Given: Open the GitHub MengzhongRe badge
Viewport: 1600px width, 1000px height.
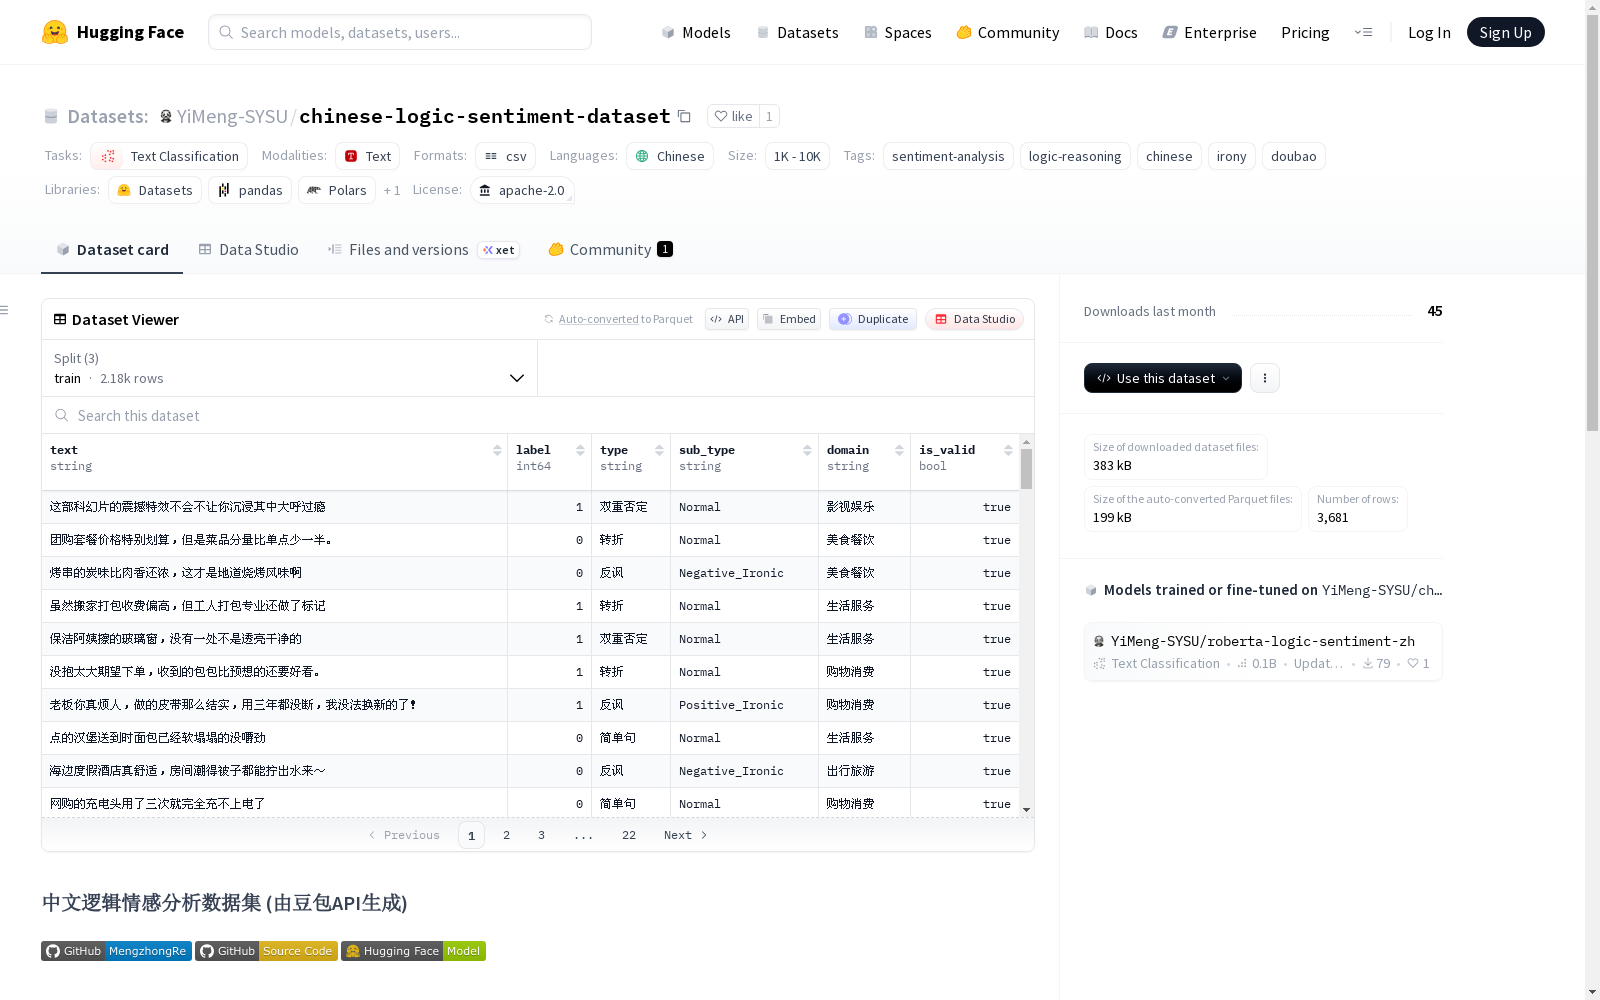Looking at the screenshot, I should click(x=116, y=951).
